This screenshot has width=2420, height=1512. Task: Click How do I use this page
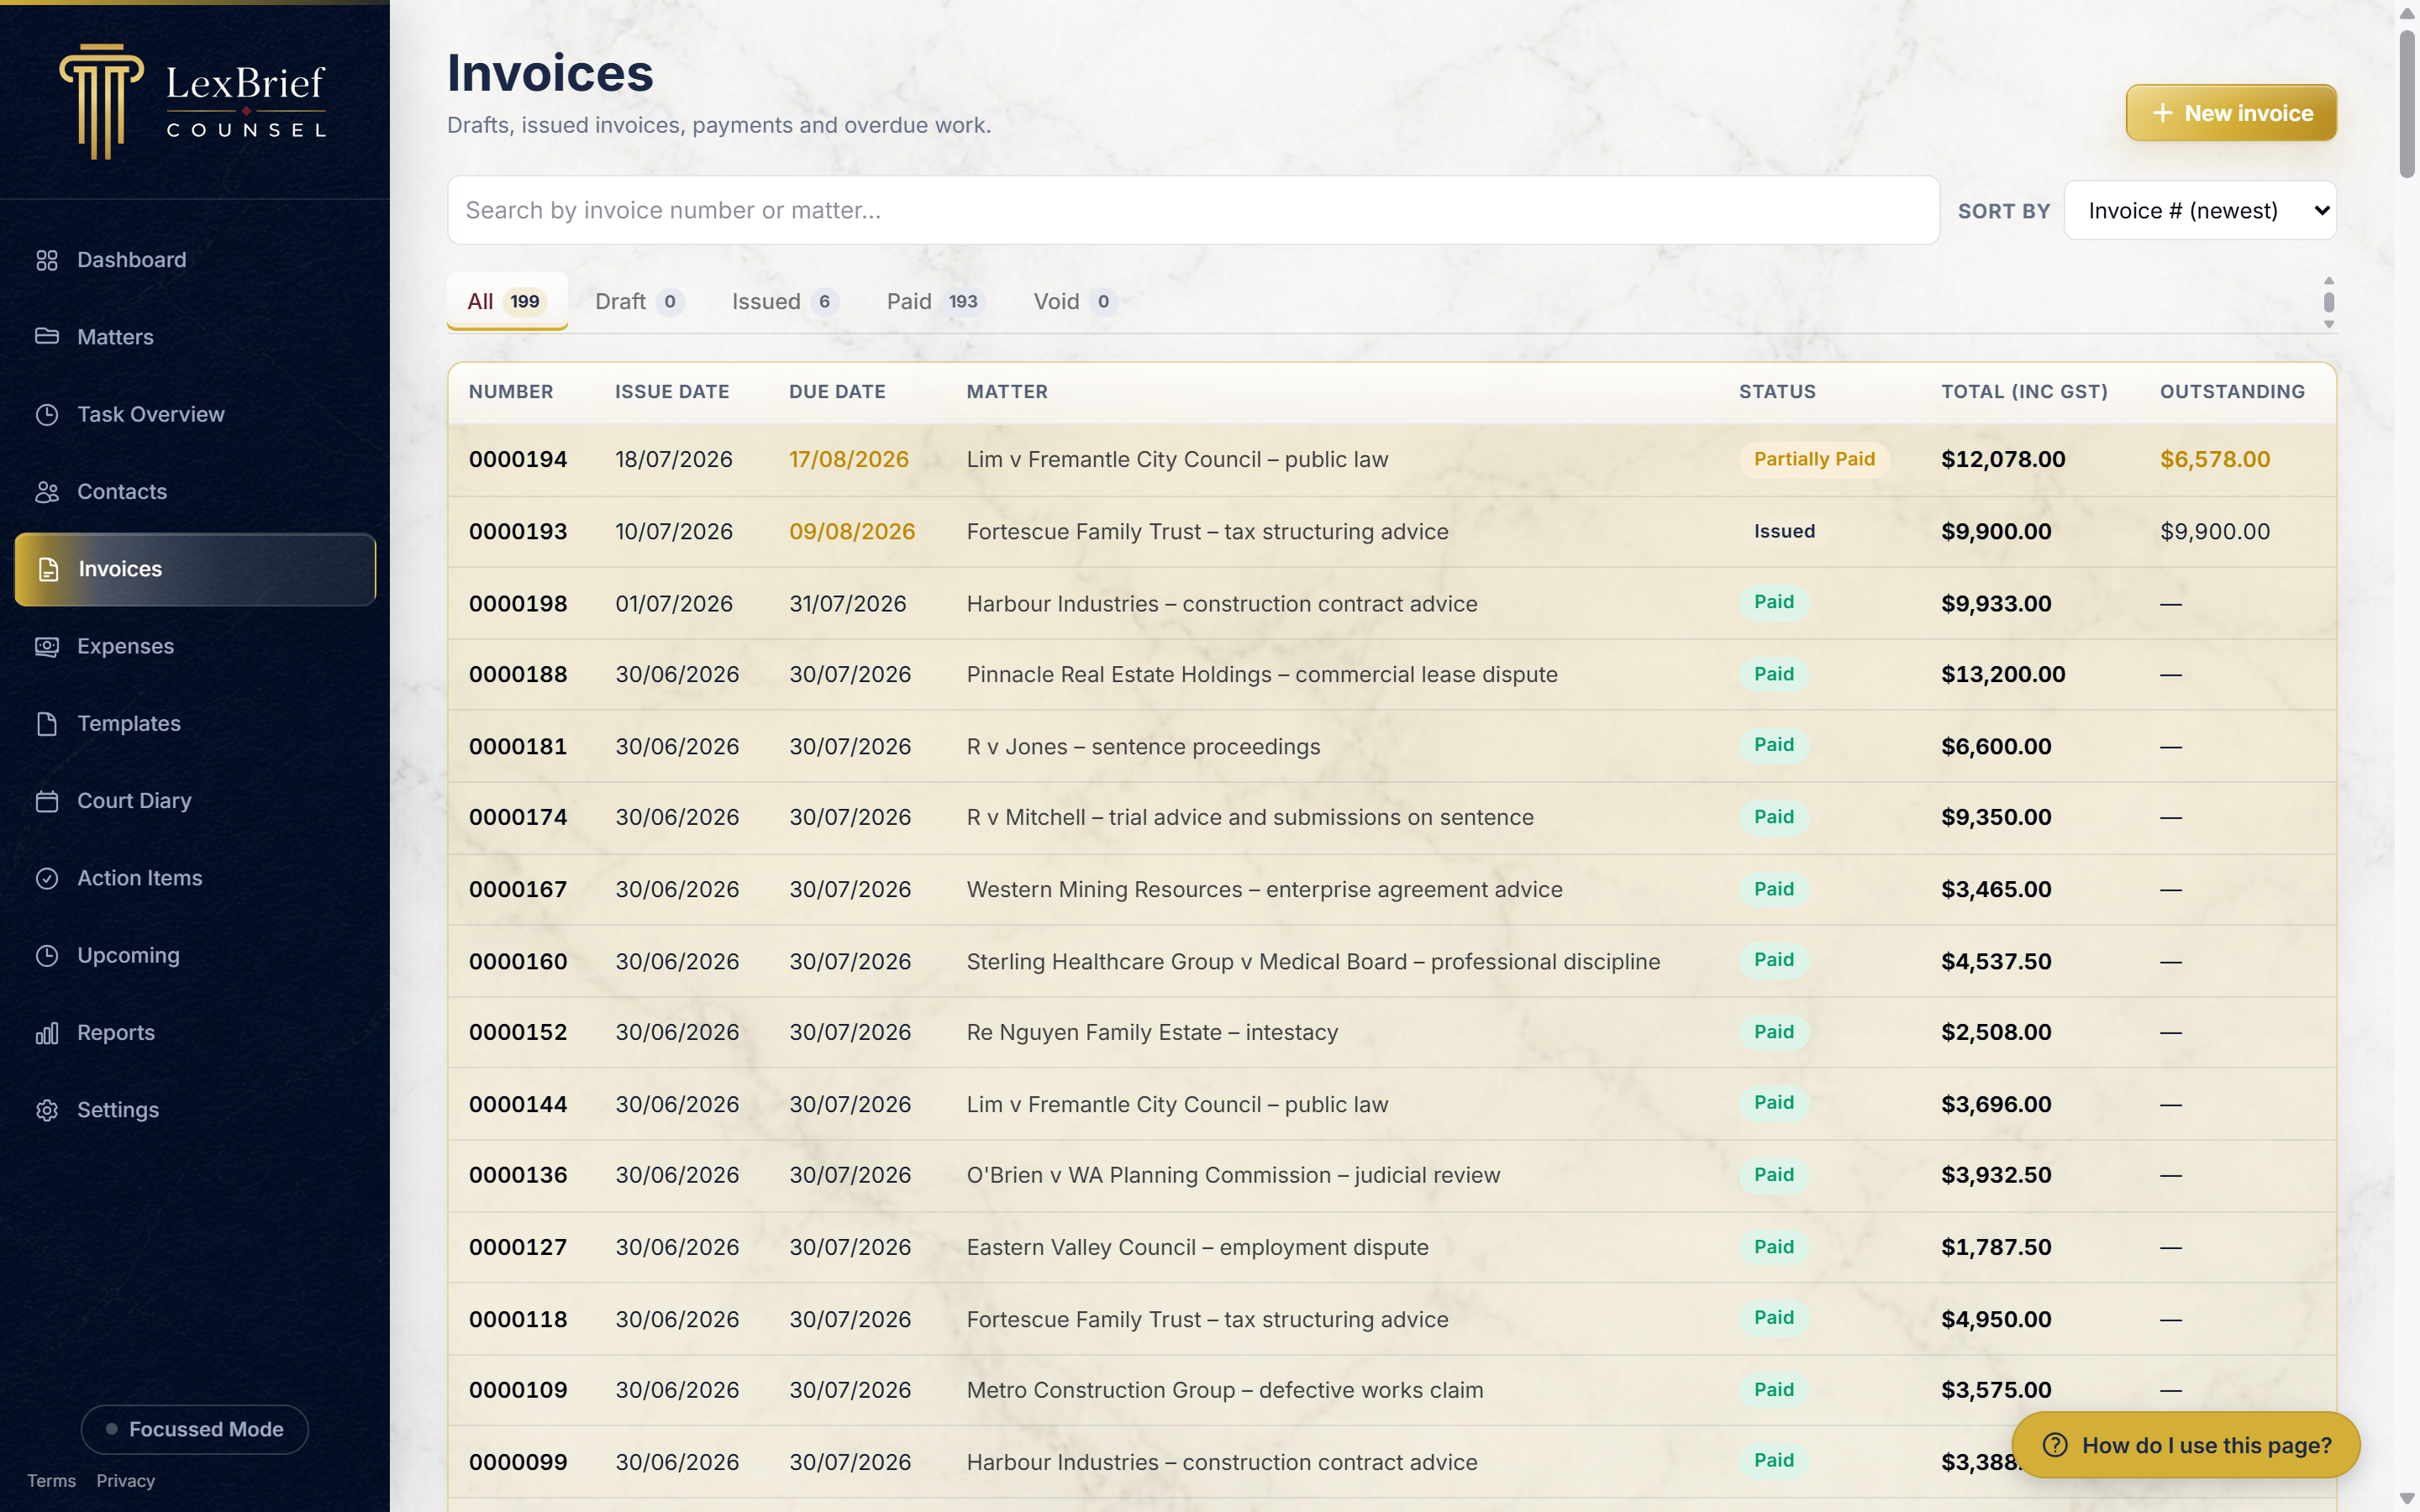[x=2186, y=1445]
